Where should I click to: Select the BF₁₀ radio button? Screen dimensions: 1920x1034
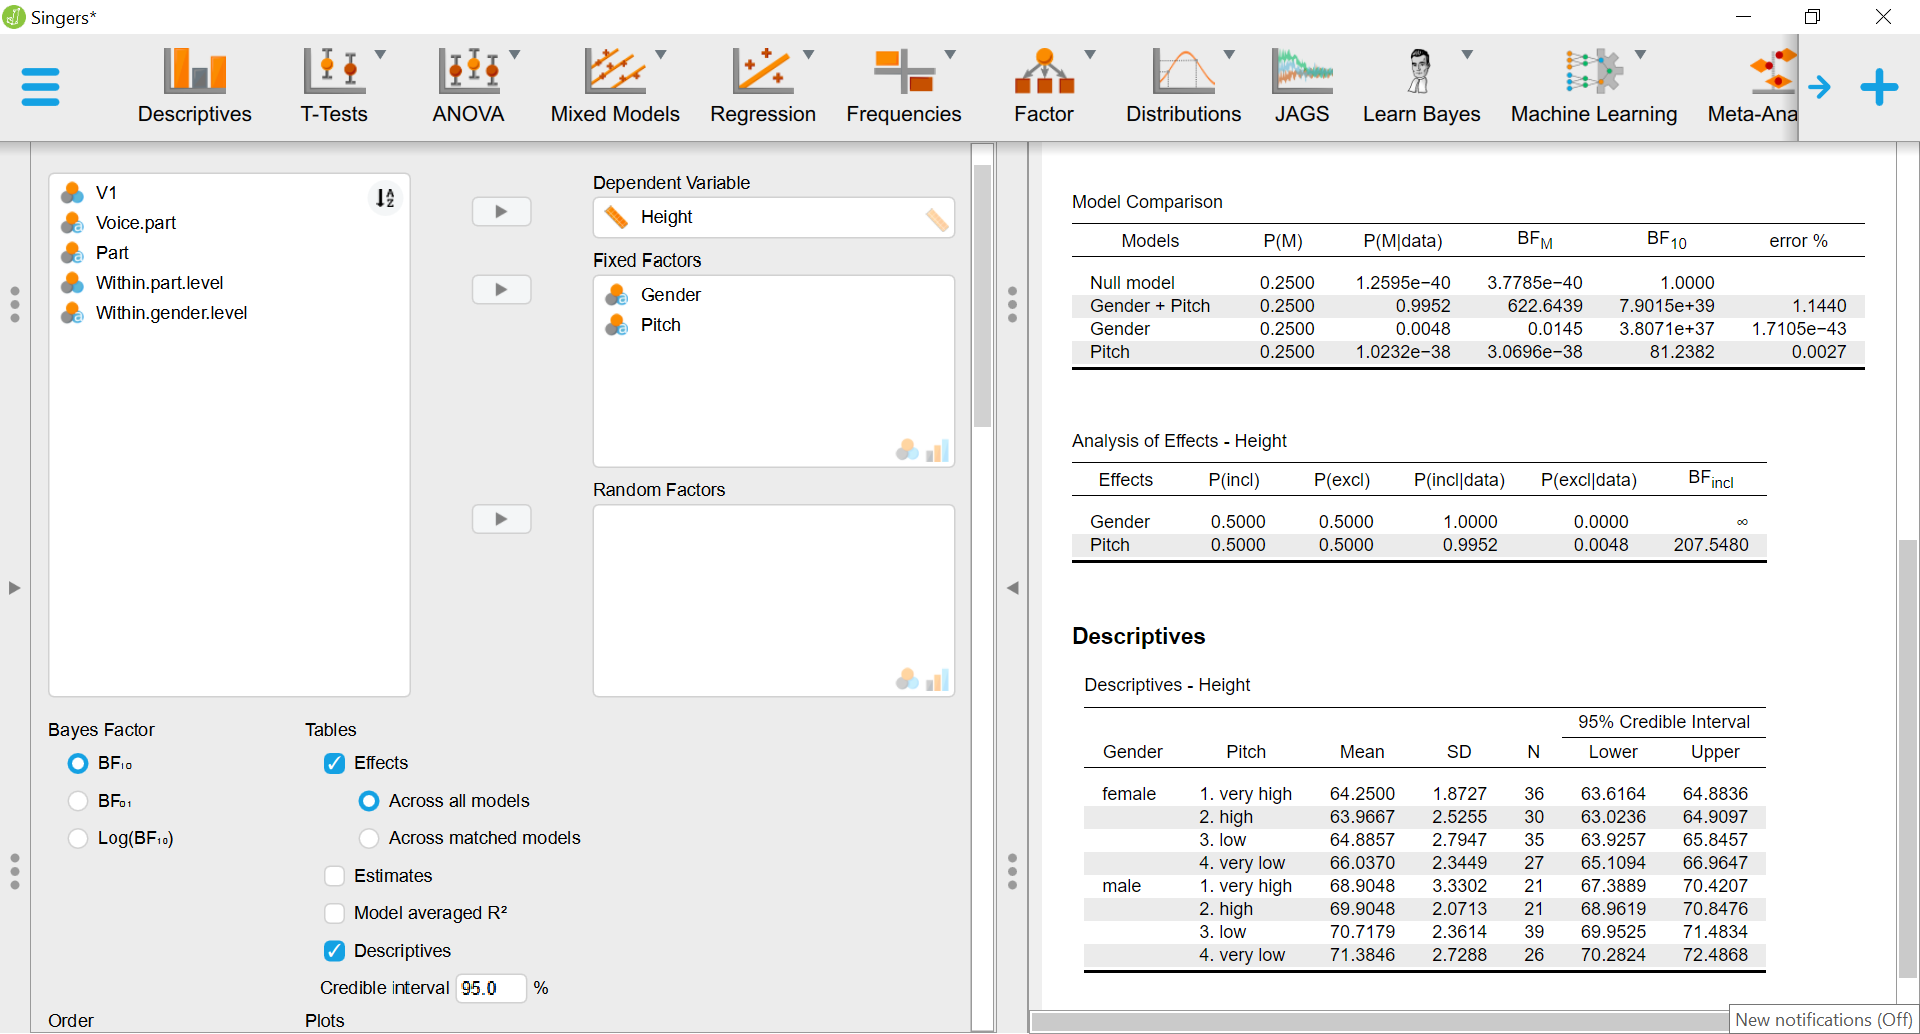[x=78, y=763]
